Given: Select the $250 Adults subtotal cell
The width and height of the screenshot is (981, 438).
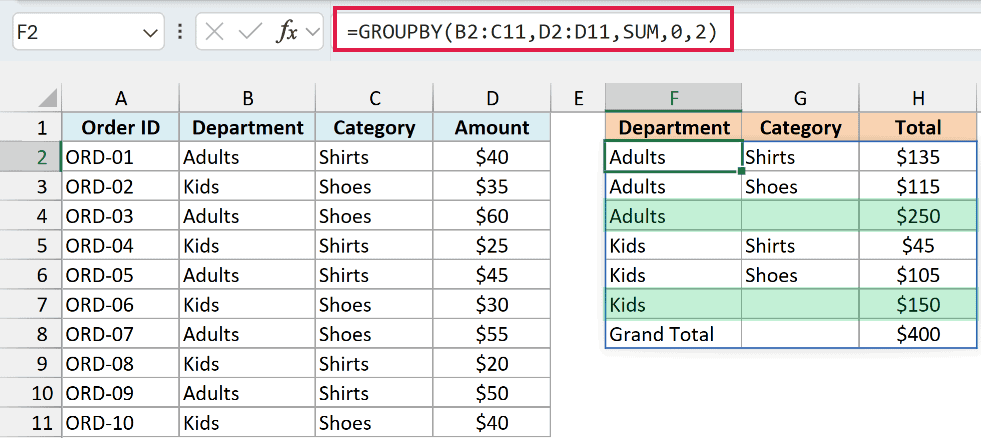Looking at the screenshot, I should [x=918, y=216].
